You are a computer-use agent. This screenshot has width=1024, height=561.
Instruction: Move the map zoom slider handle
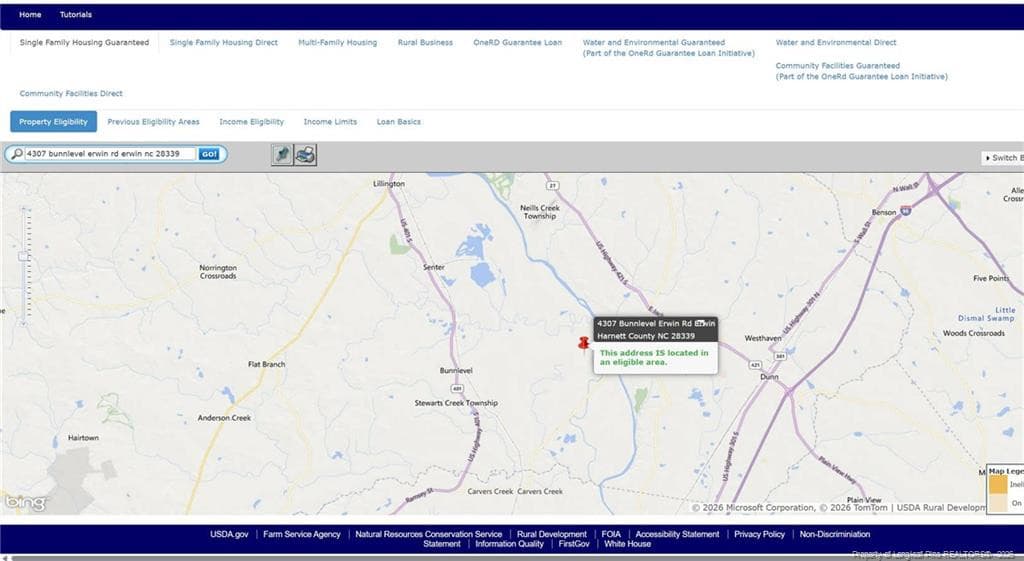[24, 257]
